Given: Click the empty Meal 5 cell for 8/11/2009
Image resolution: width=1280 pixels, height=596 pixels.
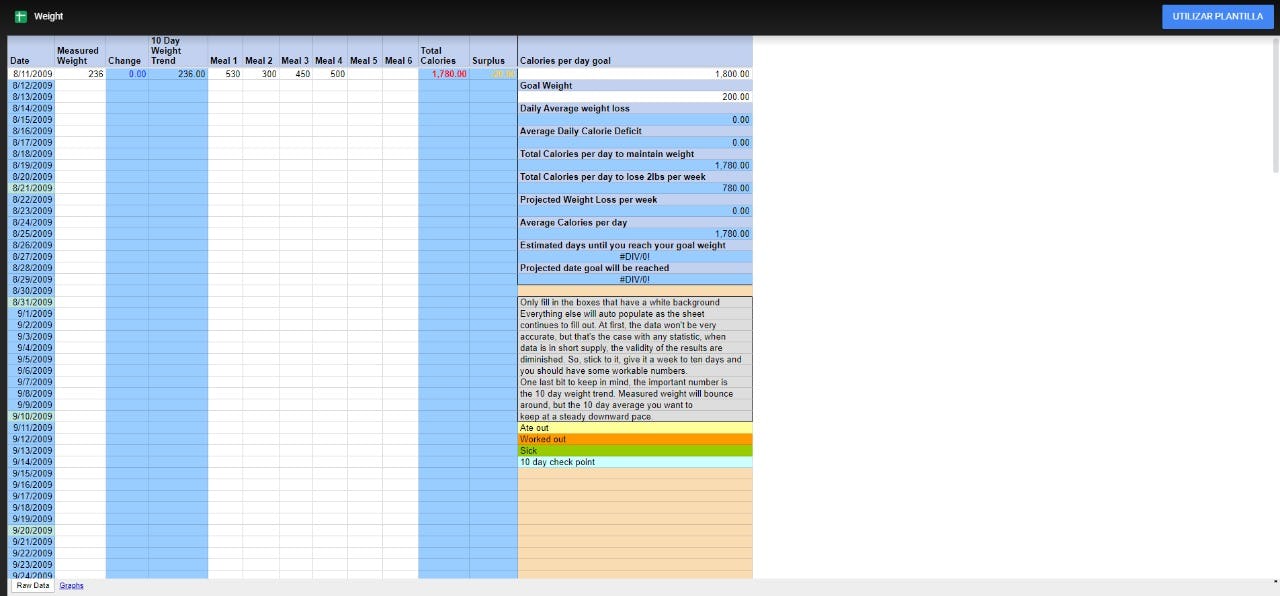Looking at the screenshot, I should pos(364,74).
